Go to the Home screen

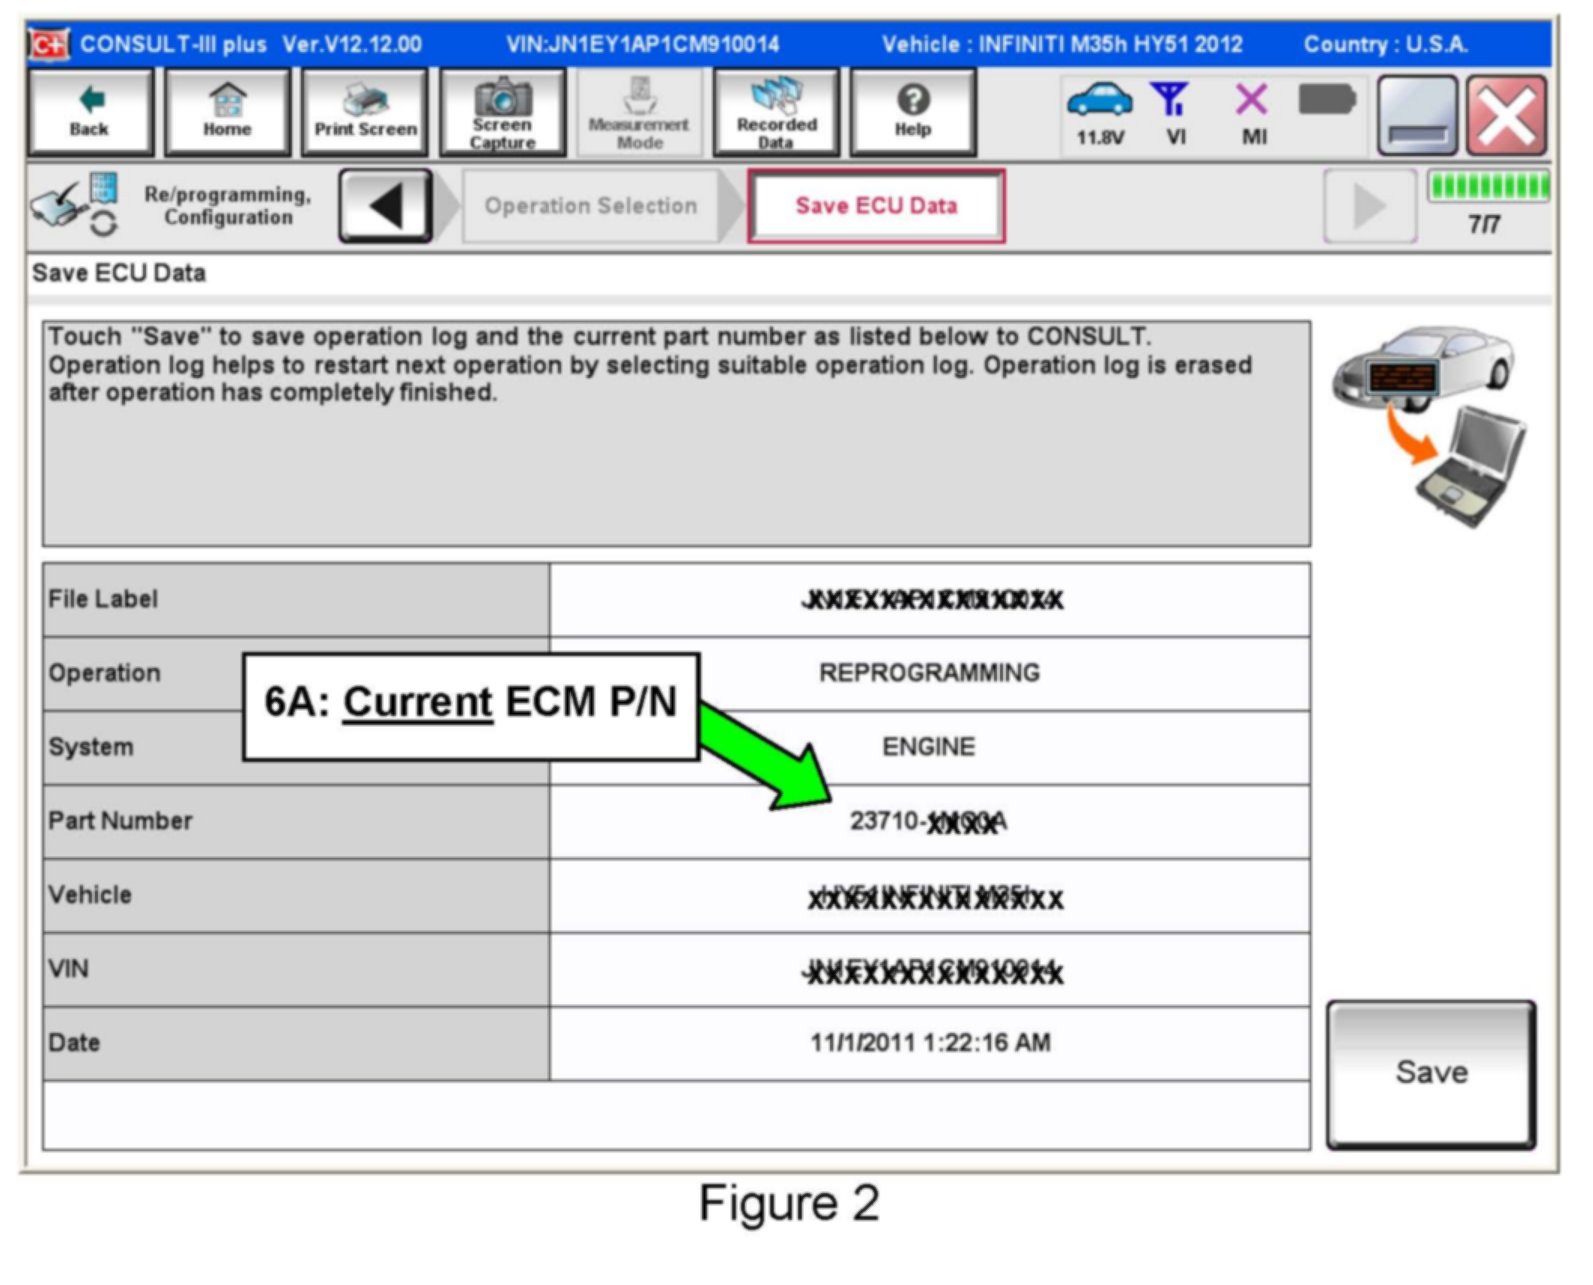point(227,112)
